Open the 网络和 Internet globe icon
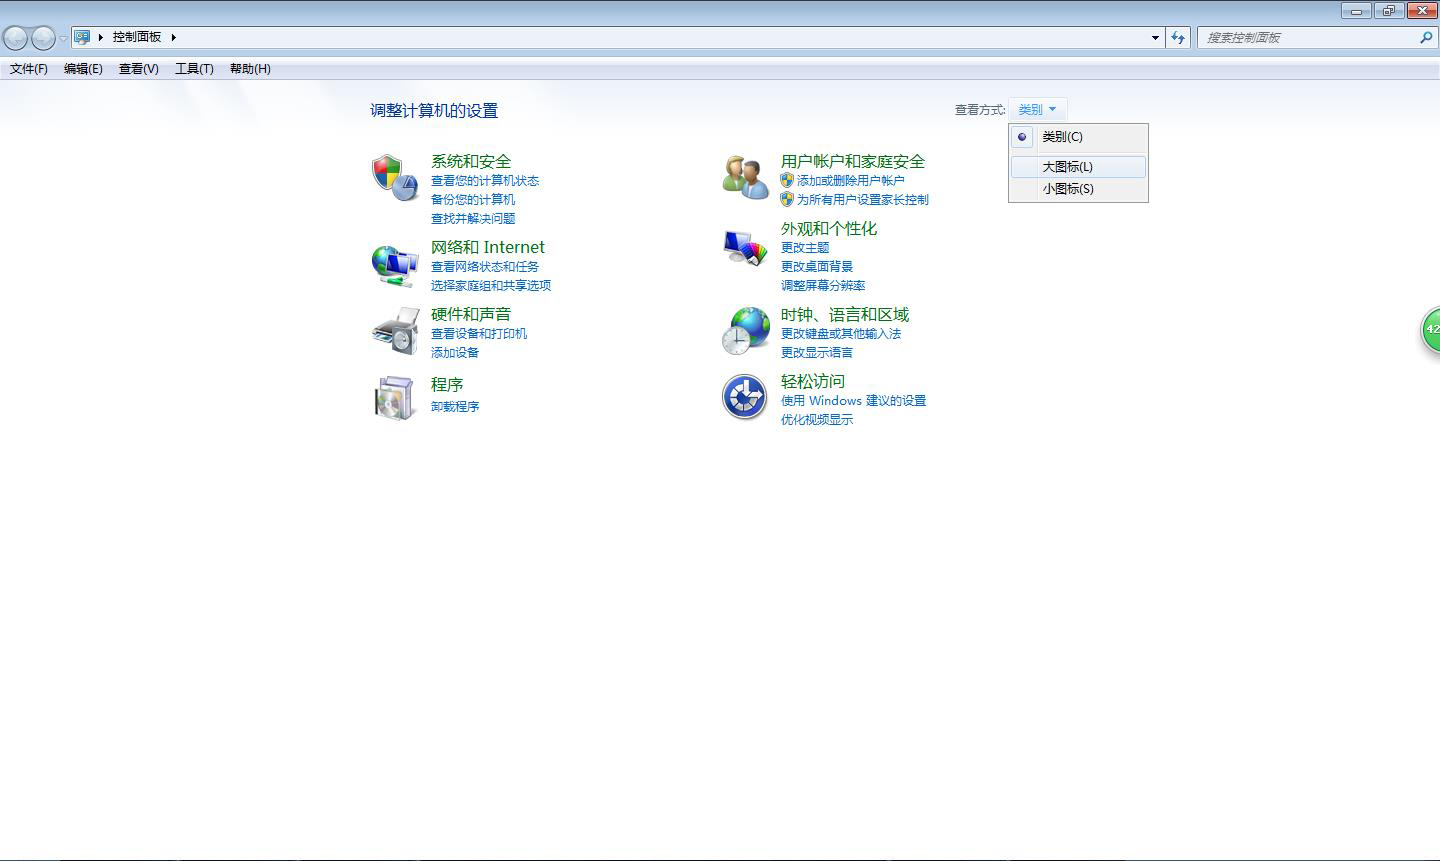The width and height of the screenshot is (1440, 861). pos(395,264)
